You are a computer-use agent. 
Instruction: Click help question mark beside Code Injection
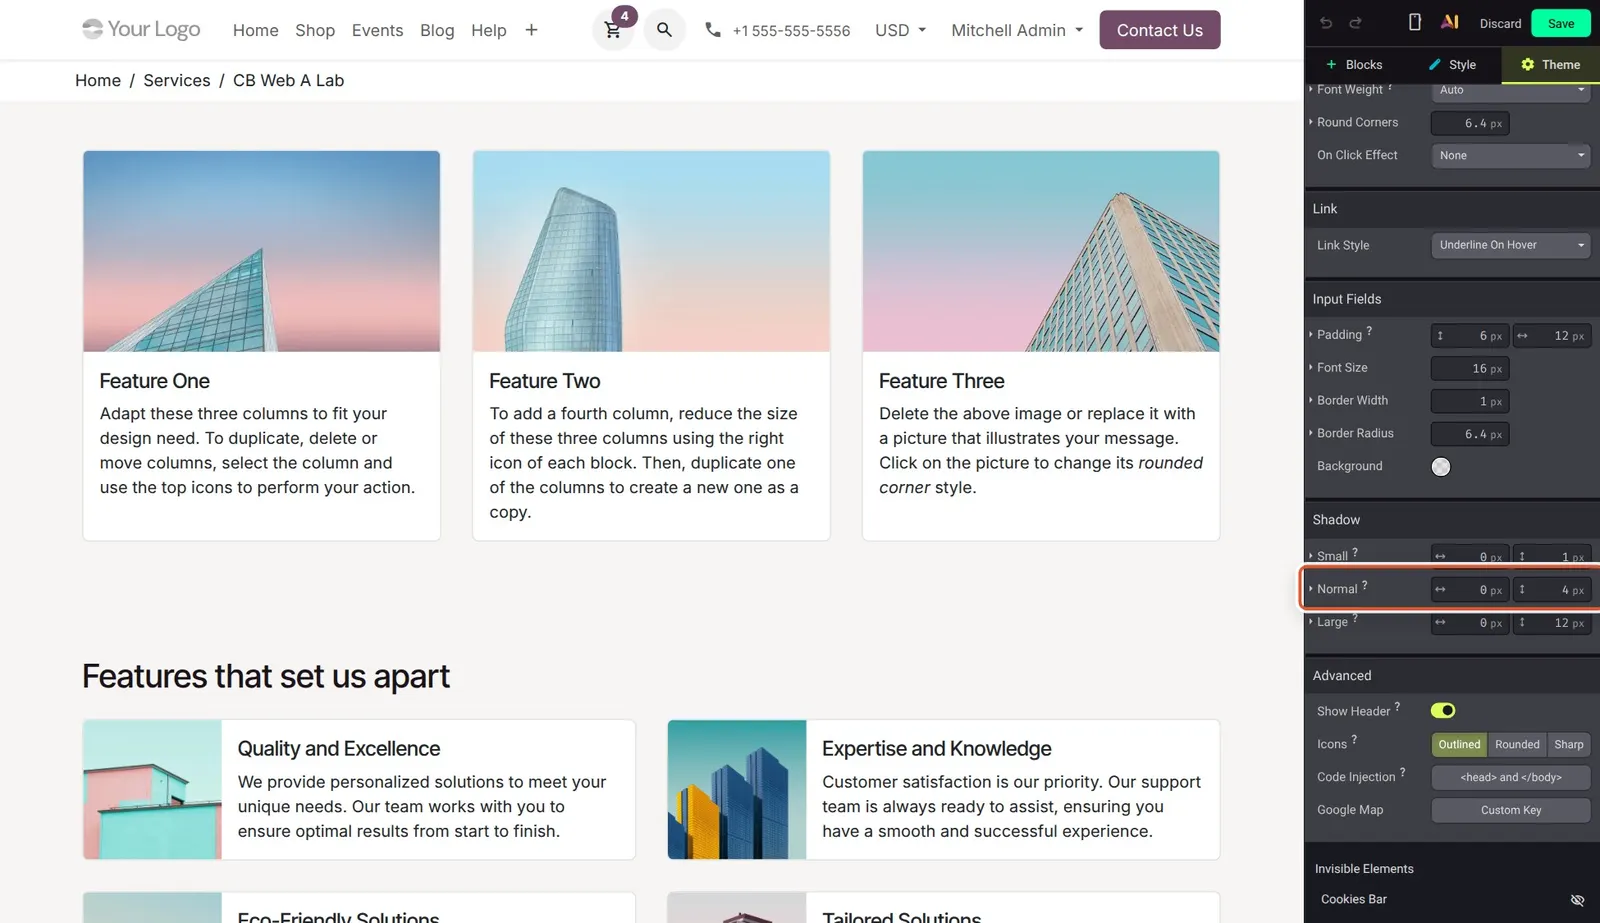(x=1402, y=772)
